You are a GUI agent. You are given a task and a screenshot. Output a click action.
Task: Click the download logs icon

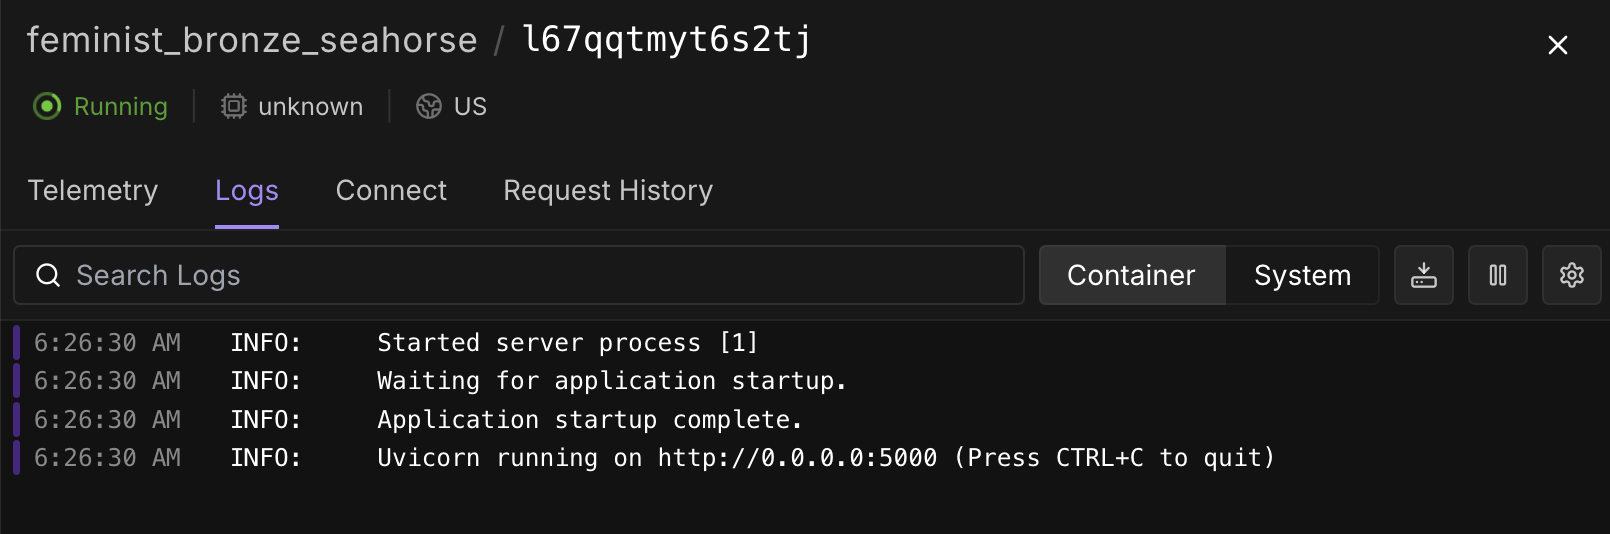tap(1423, 275)
